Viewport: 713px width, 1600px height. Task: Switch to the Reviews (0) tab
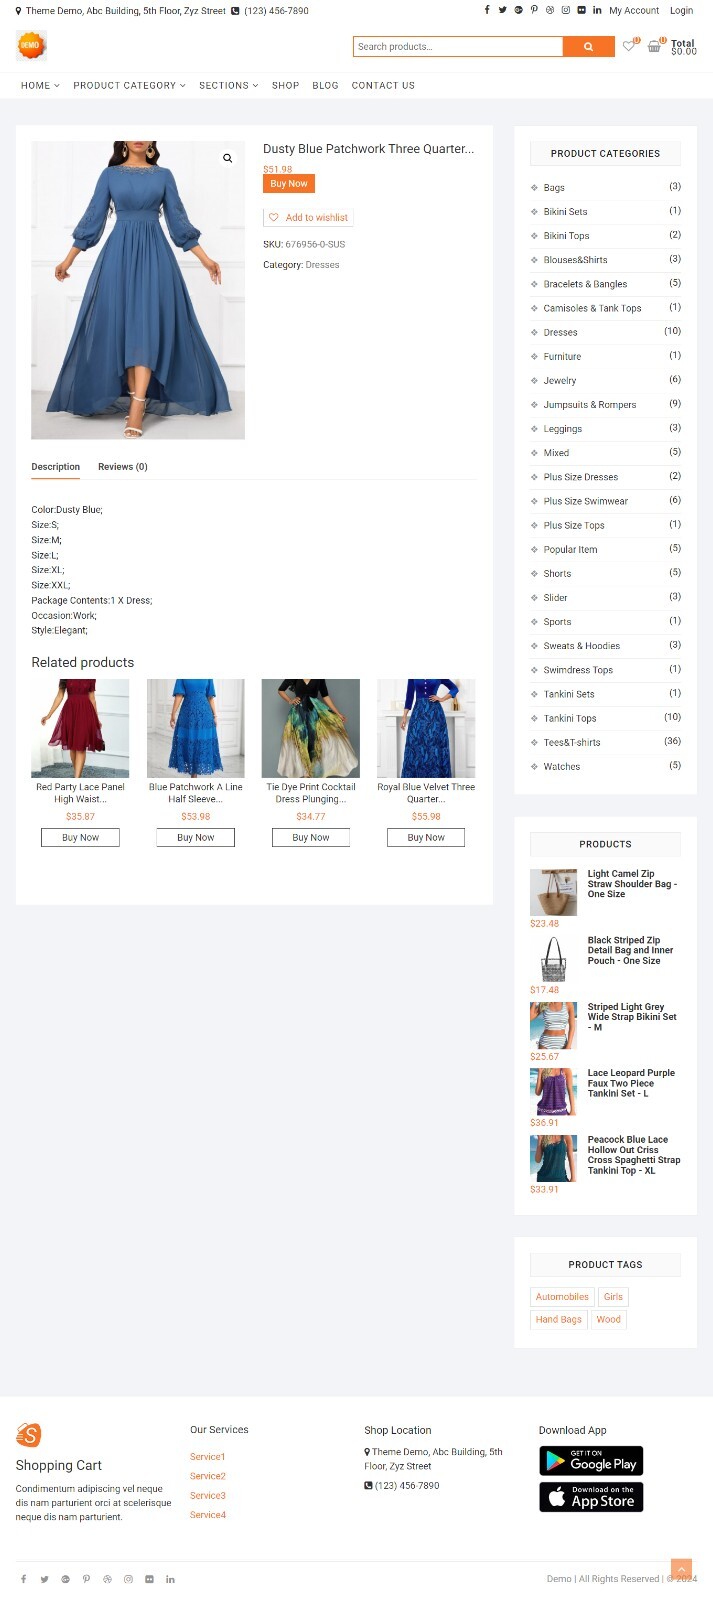coord(122,467)
